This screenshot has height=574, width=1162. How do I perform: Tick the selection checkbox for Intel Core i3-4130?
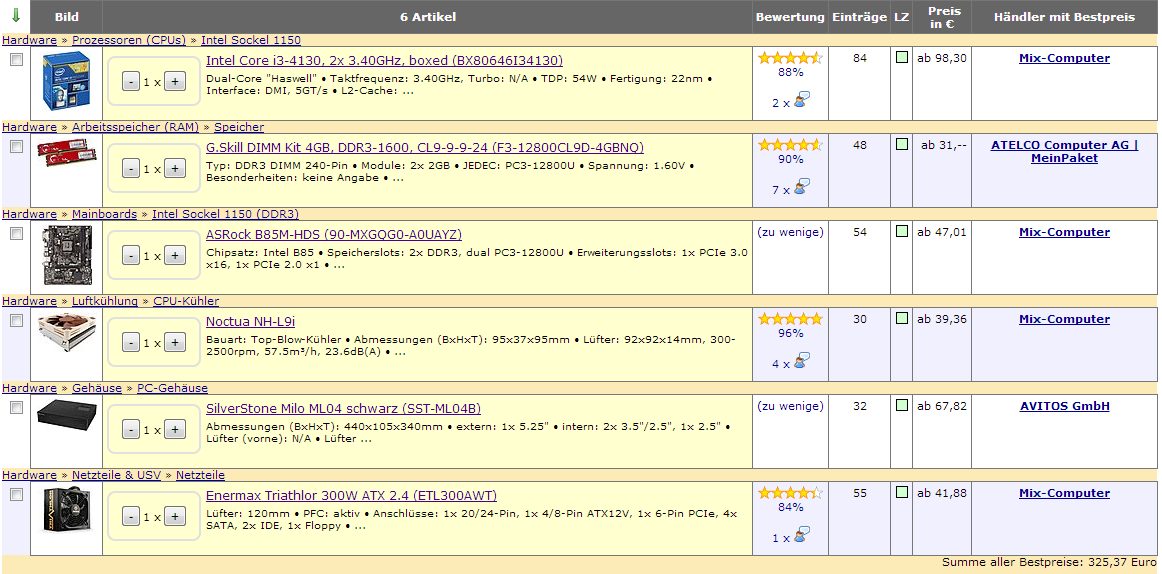pos(16,60)
